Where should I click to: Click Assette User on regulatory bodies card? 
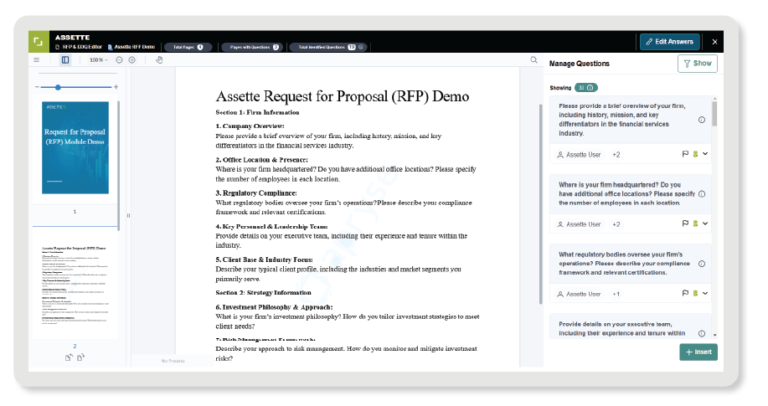[579, 294]
